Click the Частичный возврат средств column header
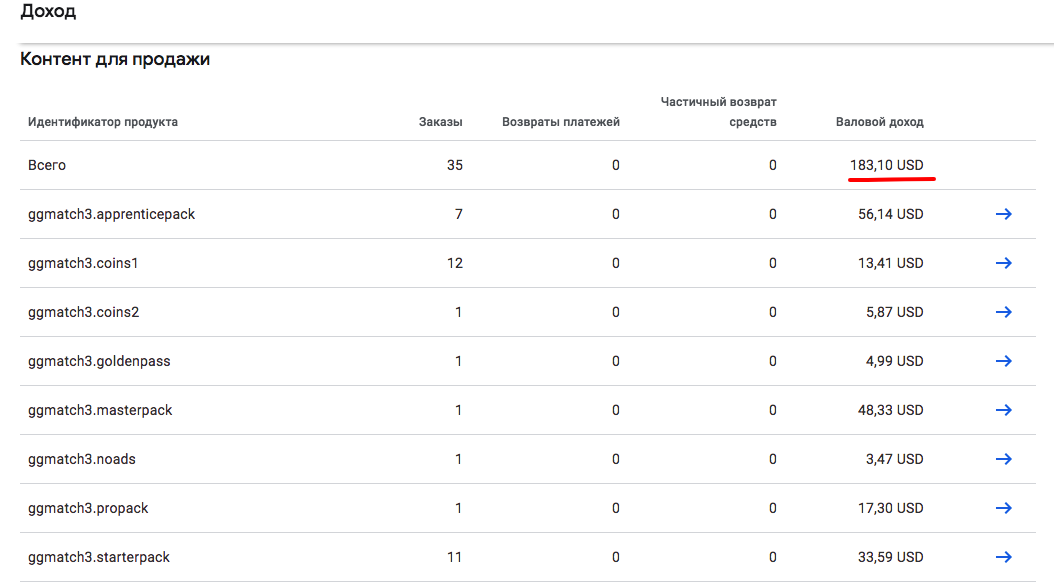The image size is (1054, 586). 719,112
